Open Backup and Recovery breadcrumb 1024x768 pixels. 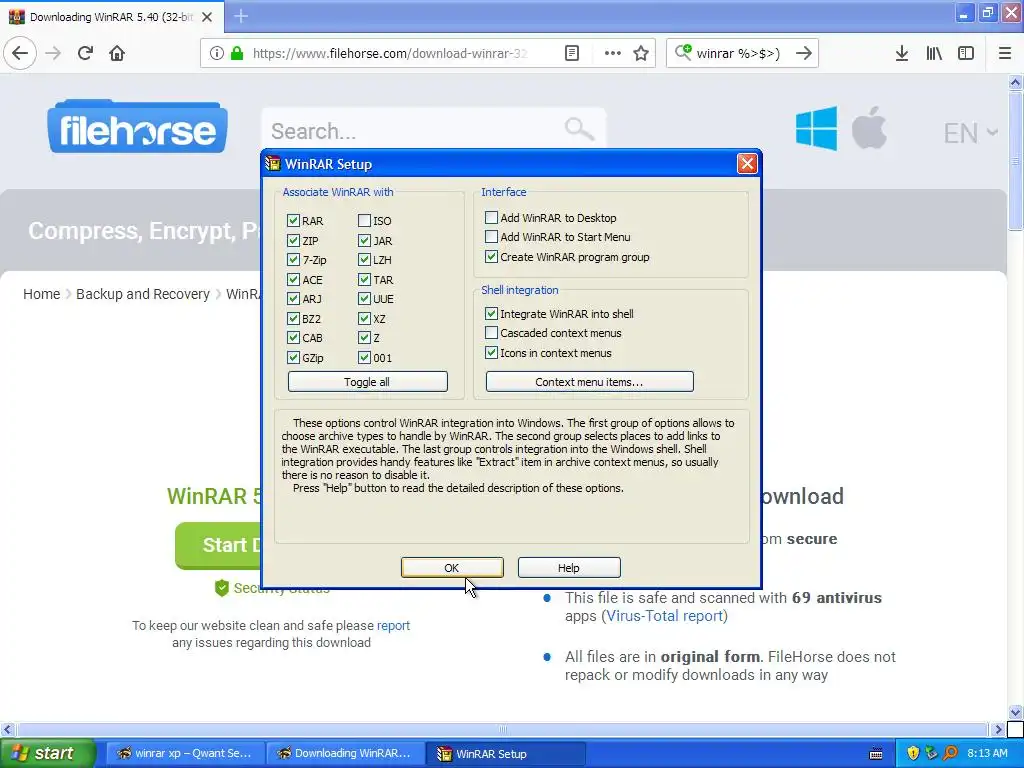[142, 294]
